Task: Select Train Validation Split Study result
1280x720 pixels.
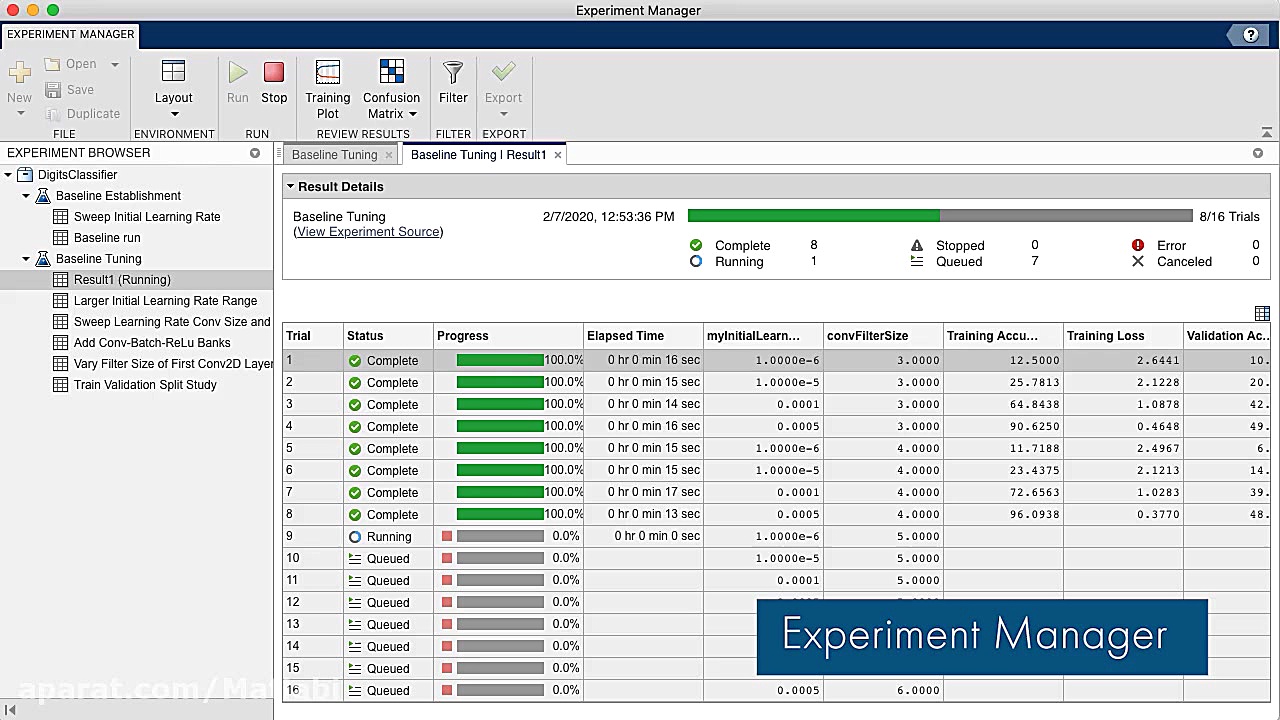Action: point(145,385)
